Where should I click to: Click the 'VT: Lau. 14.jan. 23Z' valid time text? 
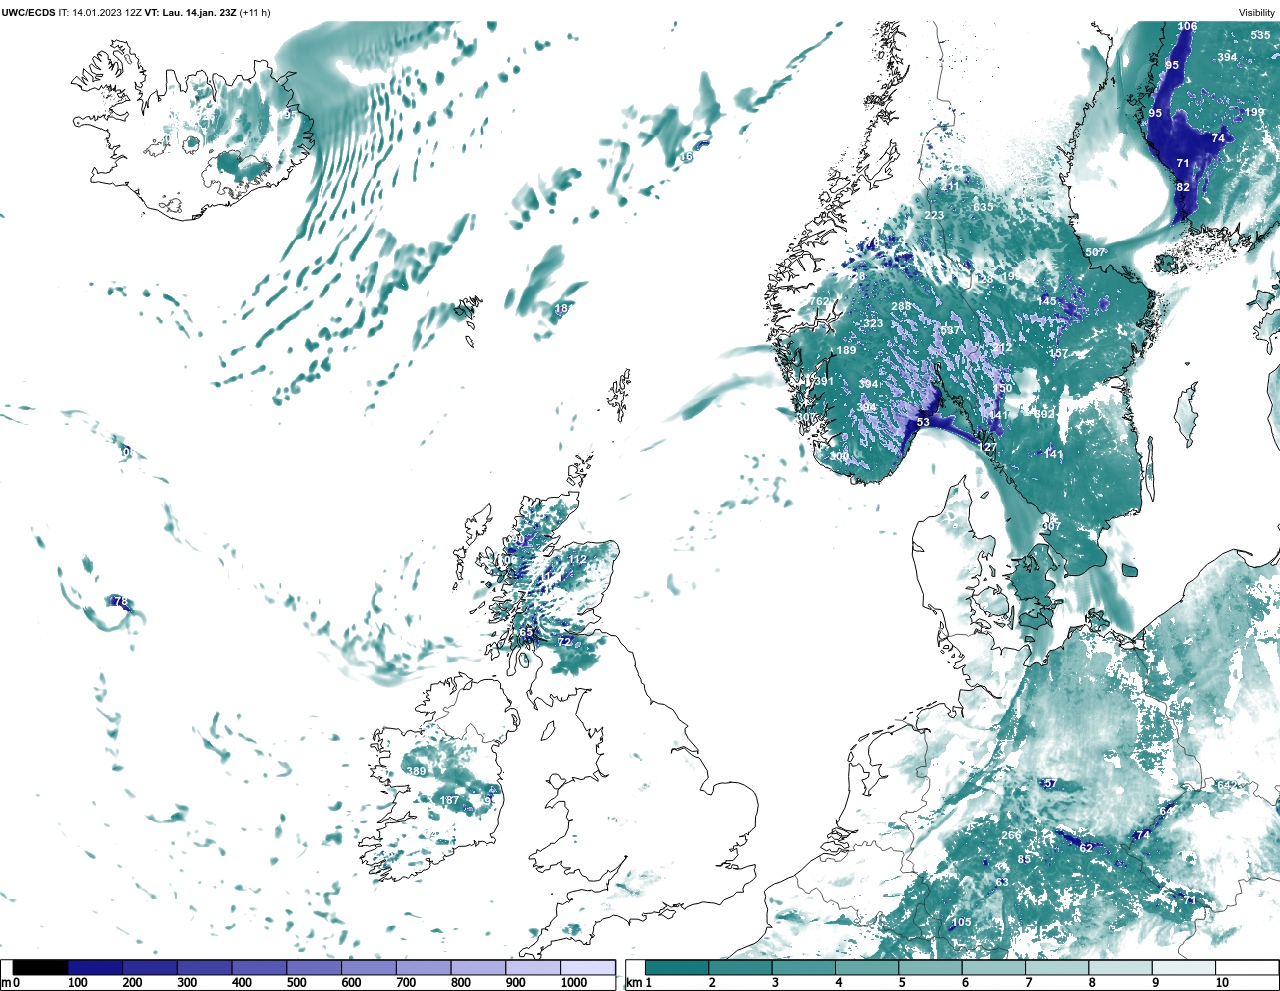[190, 12]
